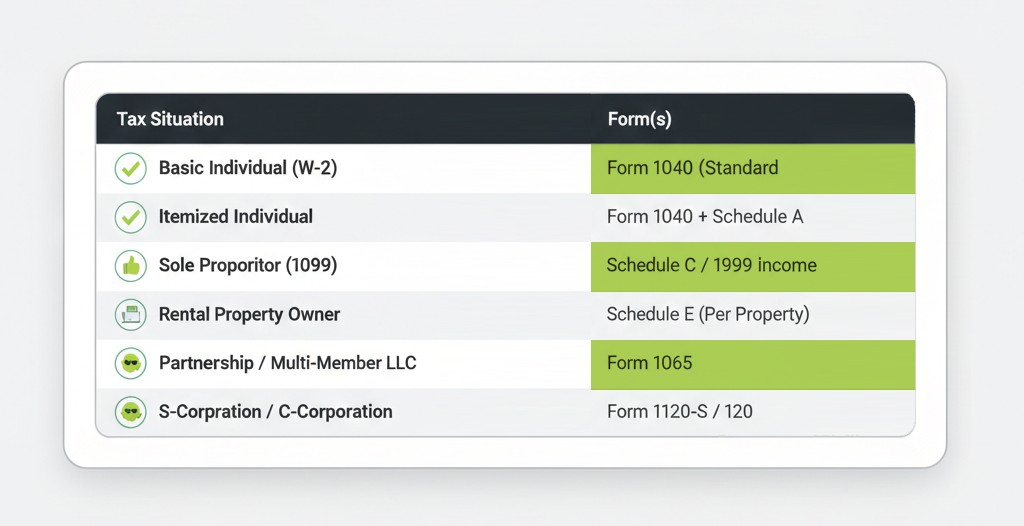1024x526 pixels.
Task: Click the green Form 1040 (Standard cell
Action: click(x=752, y=168)
